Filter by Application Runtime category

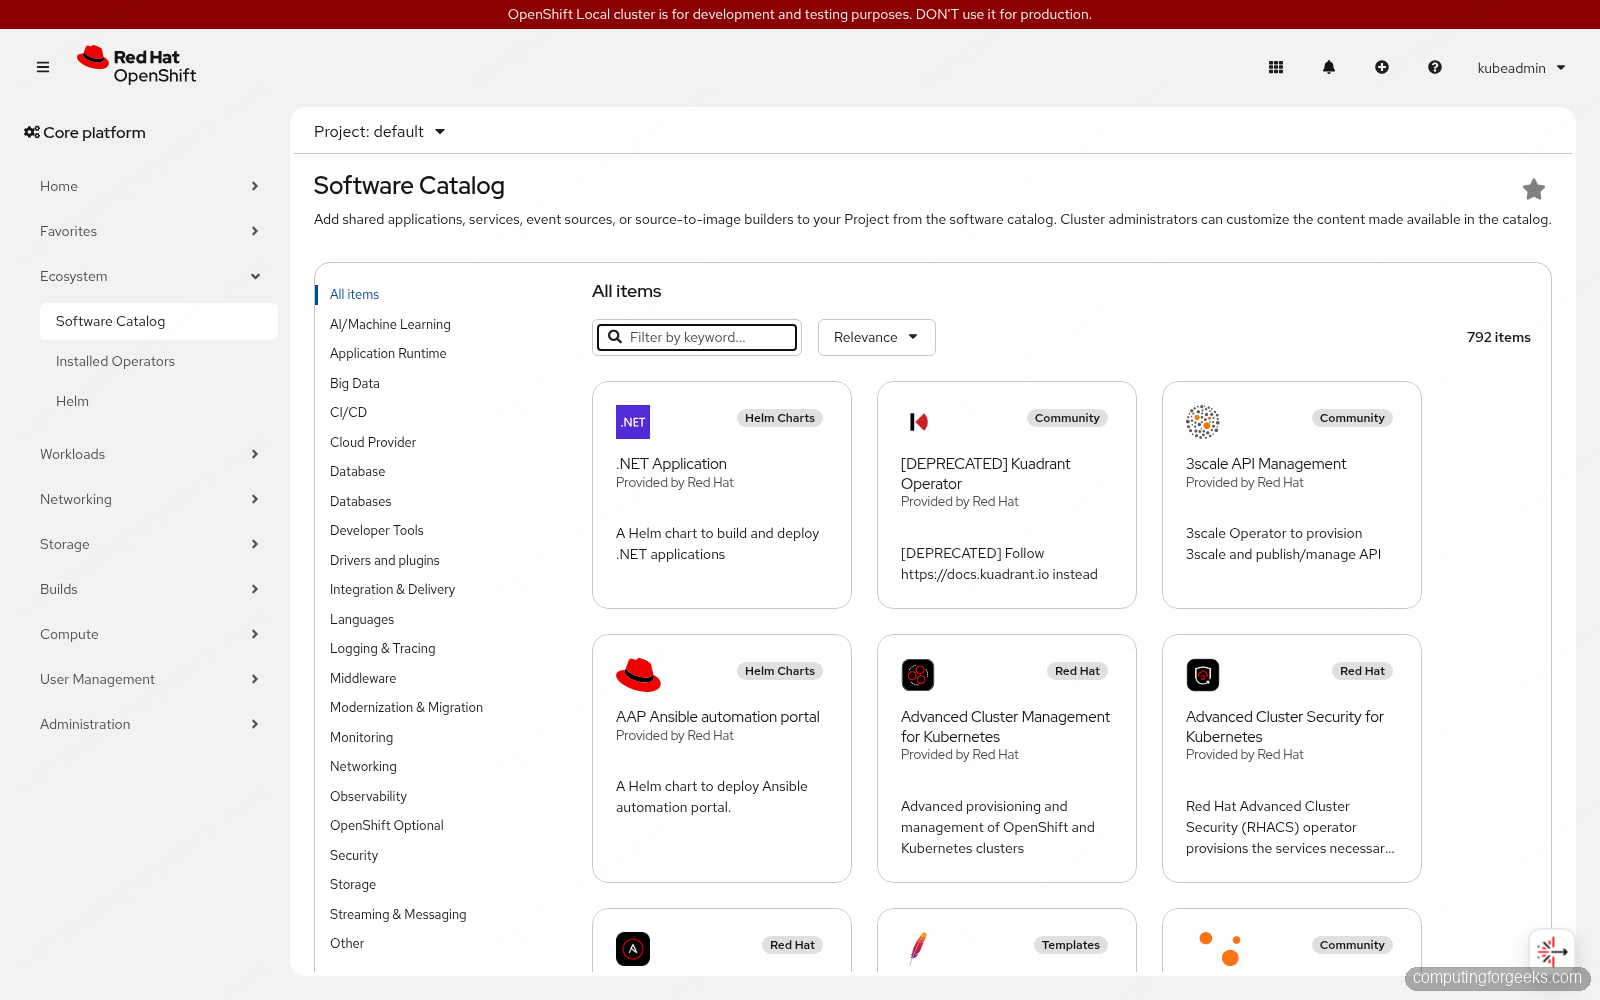coord(388,353)
